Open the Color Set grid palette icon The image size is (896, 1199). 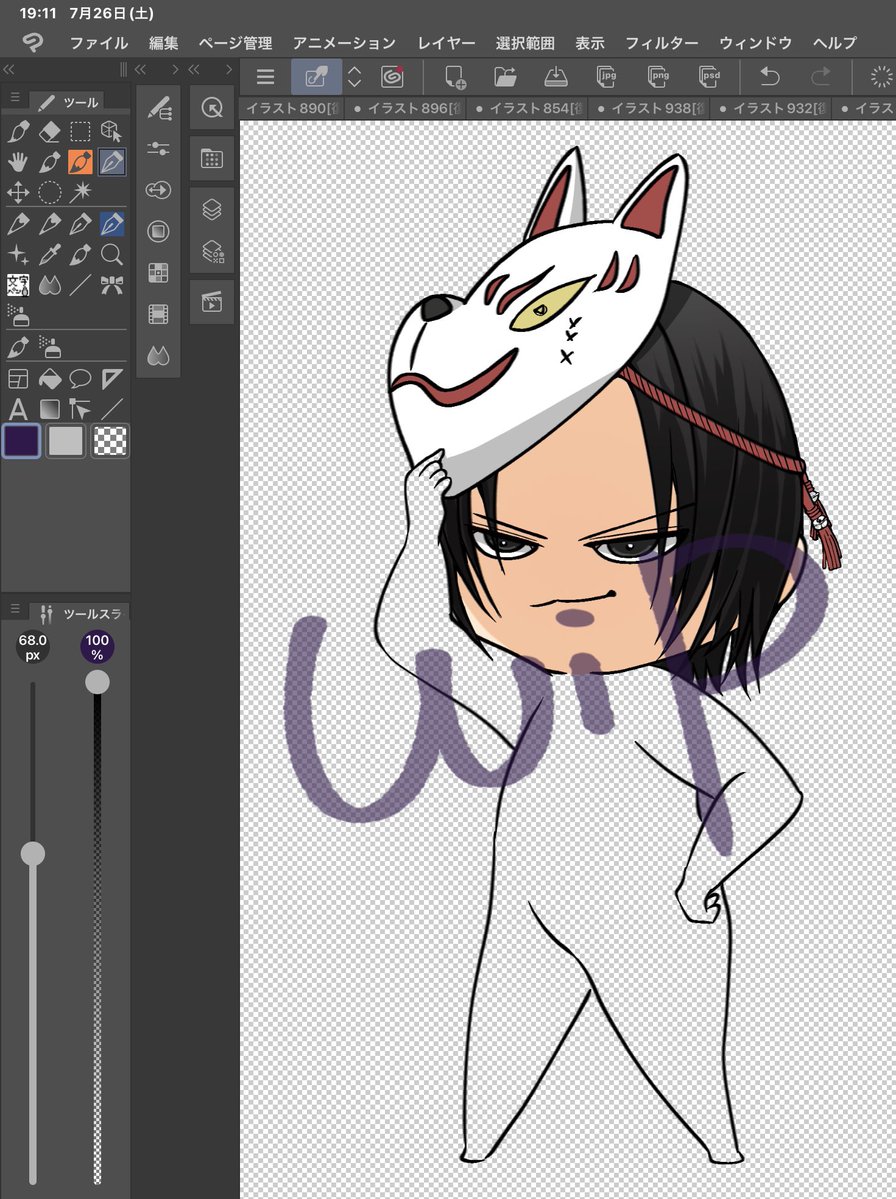(158, 273)
